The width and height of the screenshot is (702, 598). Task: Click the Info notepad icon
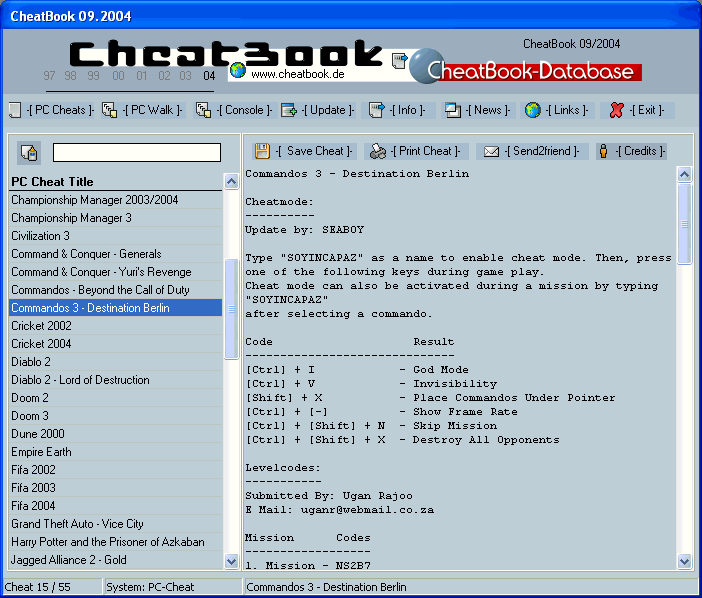377,110
